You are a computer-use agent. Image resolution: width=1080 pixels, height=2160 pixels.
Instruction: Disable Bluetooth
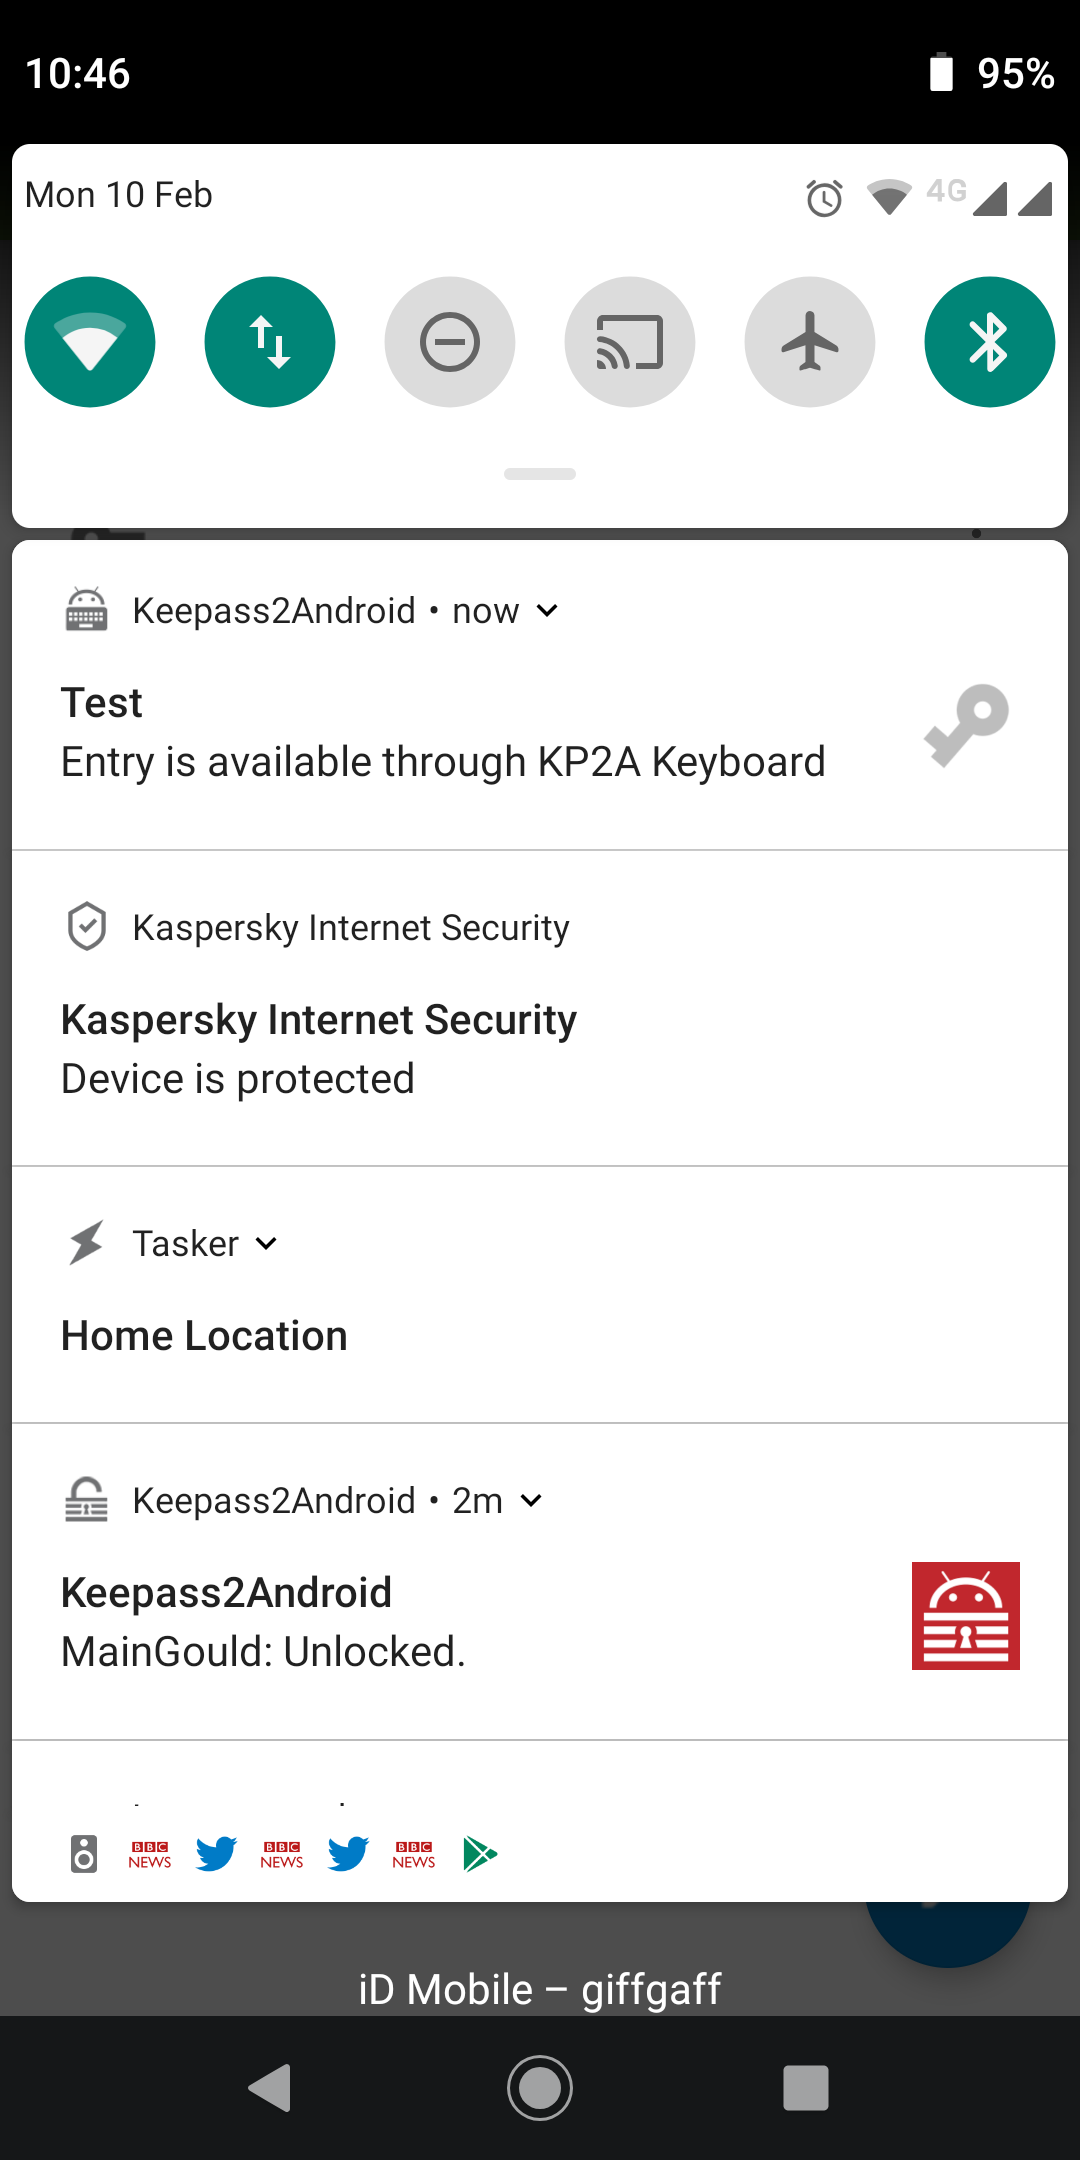pos(989,341)
